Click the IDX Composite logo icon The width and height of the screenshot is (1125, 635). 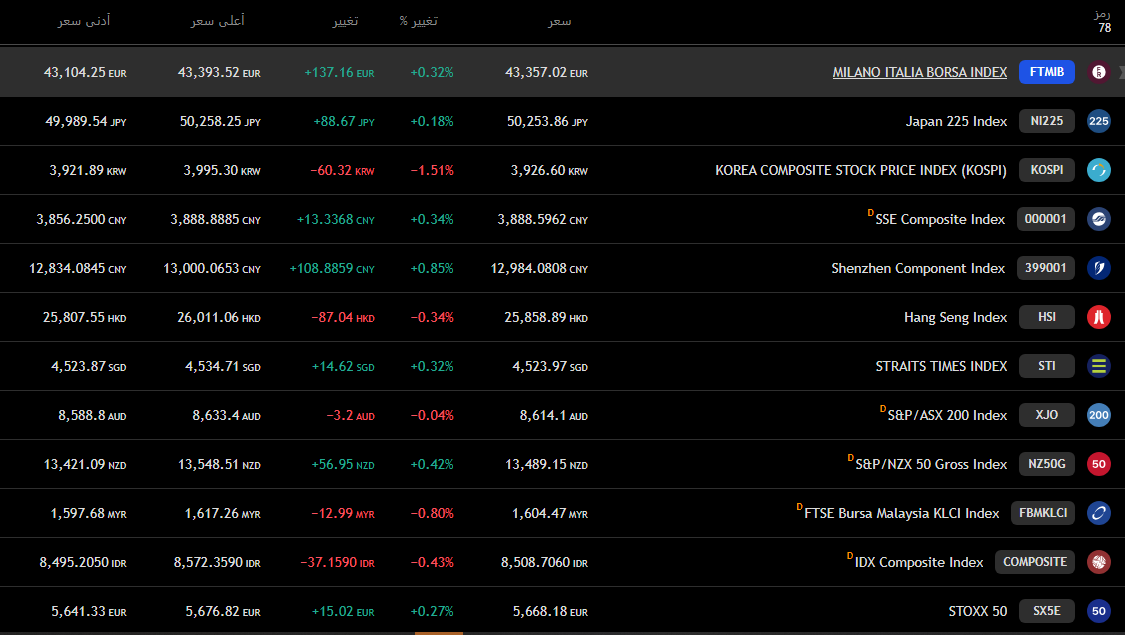[1098, 562]
